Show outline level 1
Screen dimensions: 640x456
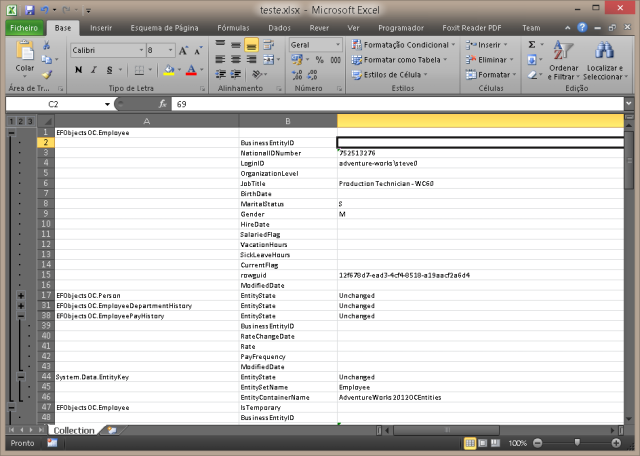11,121
